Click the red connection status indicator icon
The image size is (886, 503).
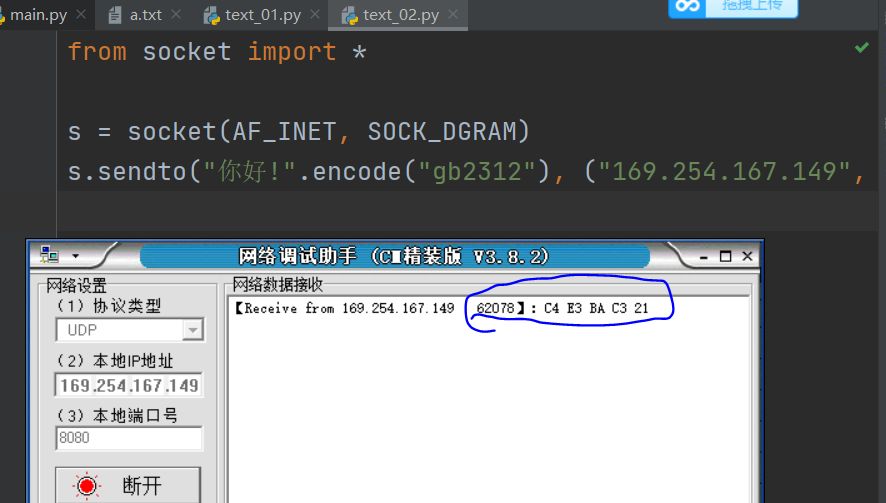coord(86,486)
